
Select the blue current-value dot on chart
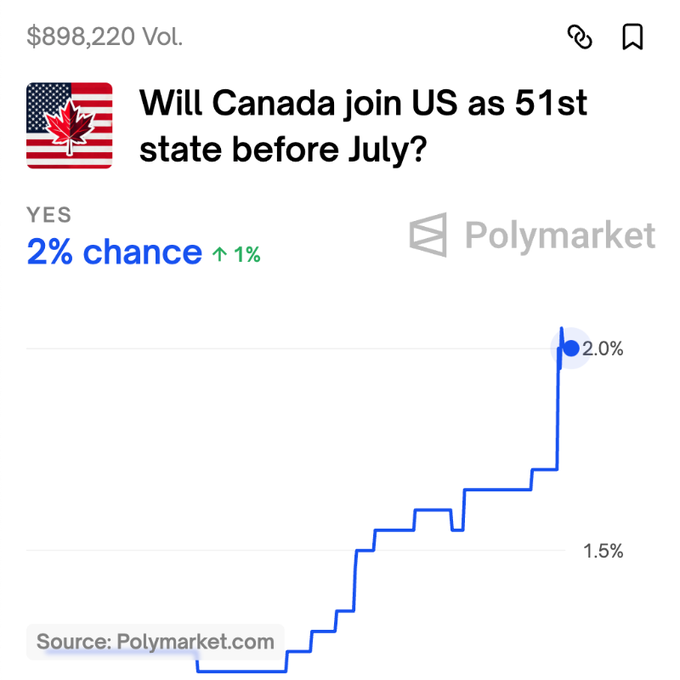coord(571,348)
